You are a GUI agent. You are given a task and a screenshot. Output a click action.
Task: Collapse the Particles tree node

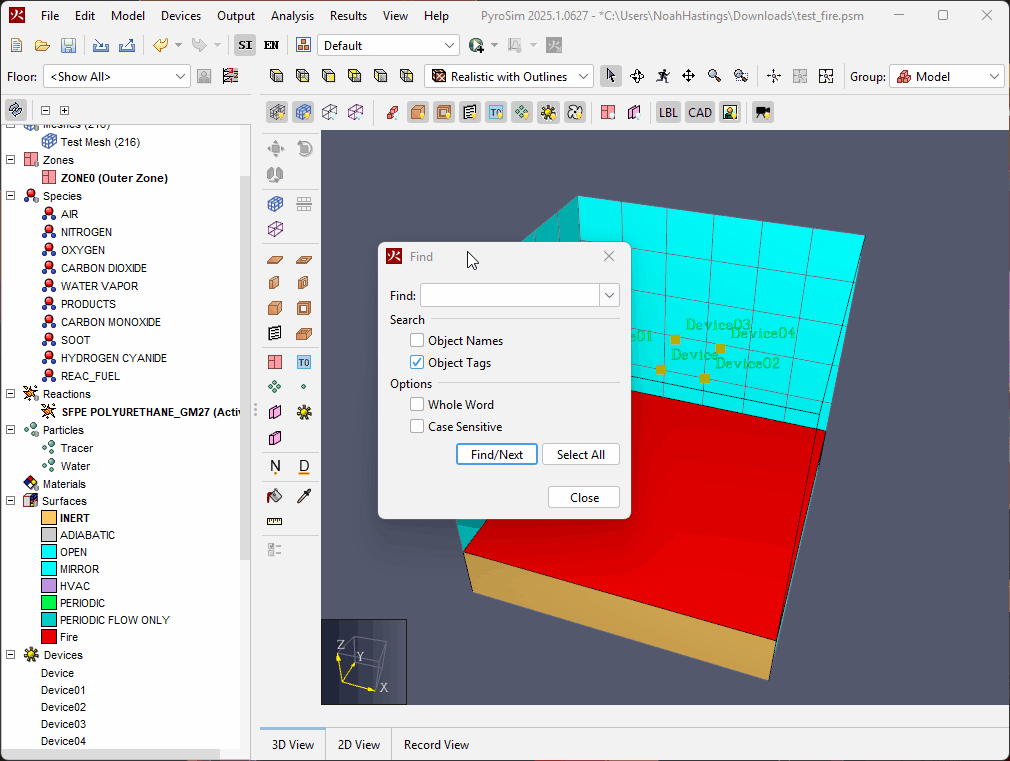[11, 429]
